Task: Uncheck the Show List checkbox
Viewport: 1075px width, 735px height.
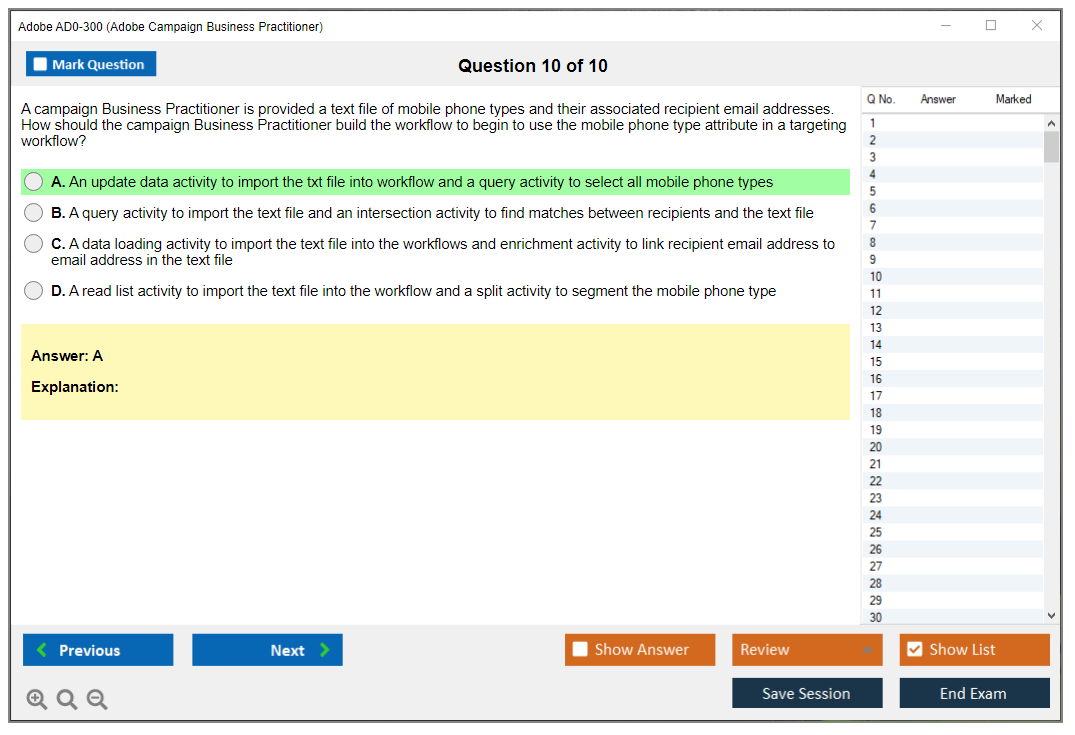Action: point(914,650)
